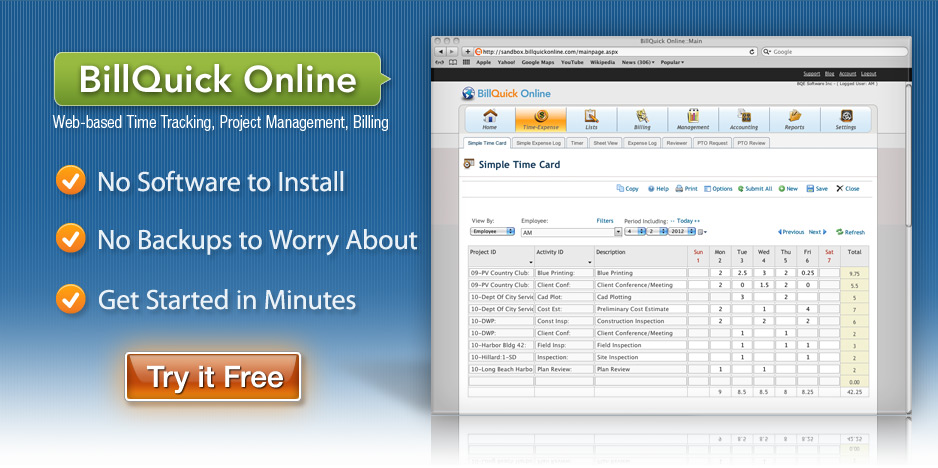The height and width of the screenshot is (468, 938).
Task: Open the Settings gear icon
Action: (x=846, y=116)
